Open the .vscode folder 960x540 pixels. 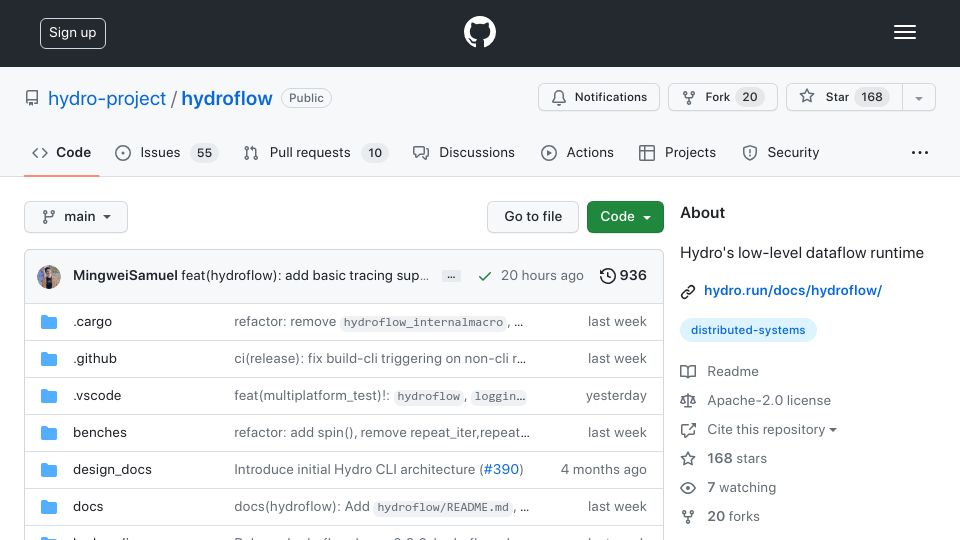click(97, 396)
